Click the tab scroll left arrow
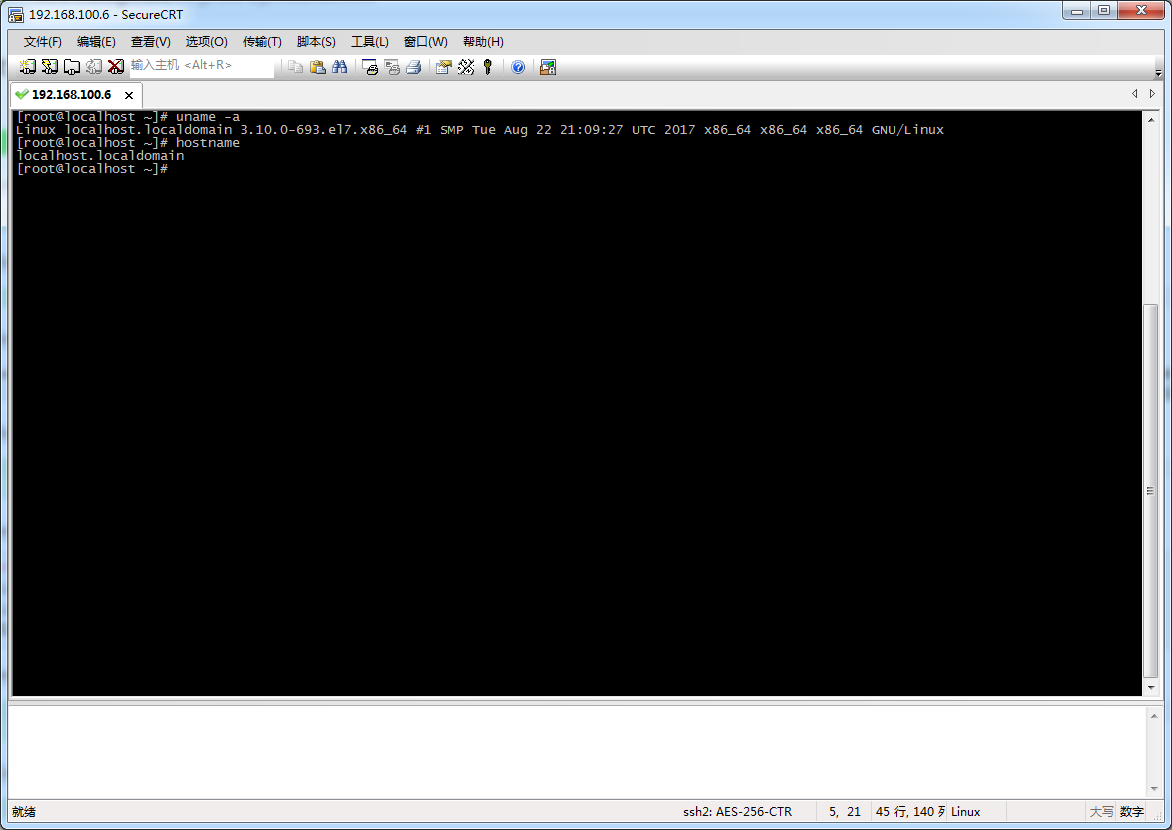 1135,93
